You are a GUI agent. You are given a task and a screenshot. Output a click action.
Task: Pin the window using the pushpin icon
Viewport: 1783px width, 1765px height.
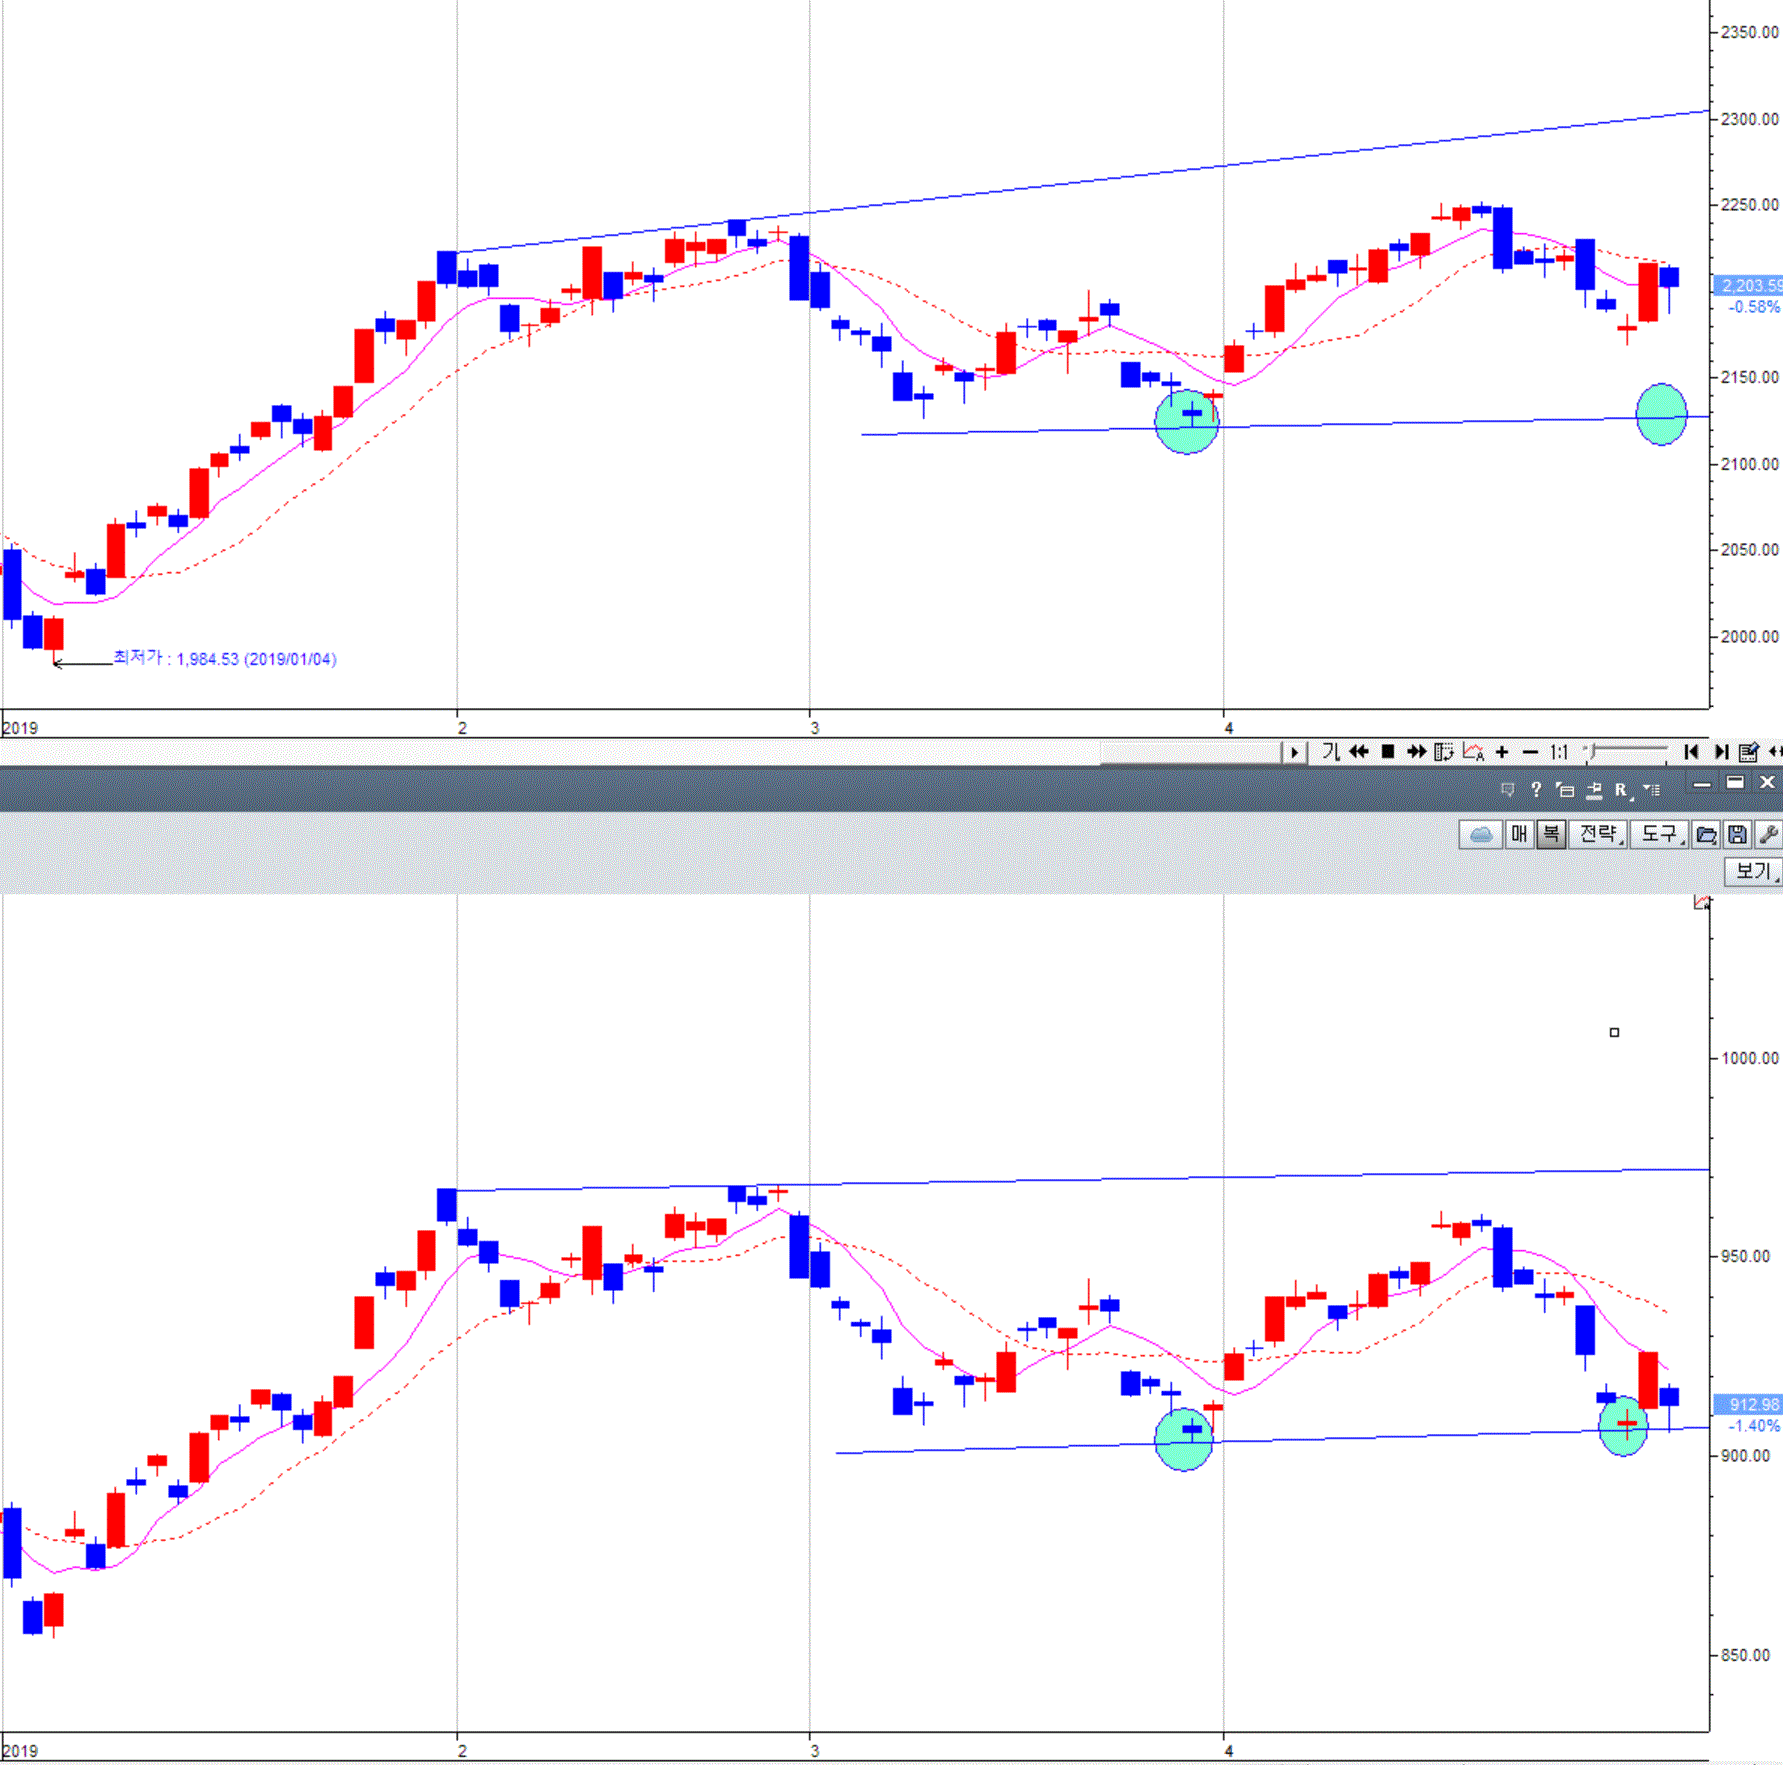tap(1594, 790)
